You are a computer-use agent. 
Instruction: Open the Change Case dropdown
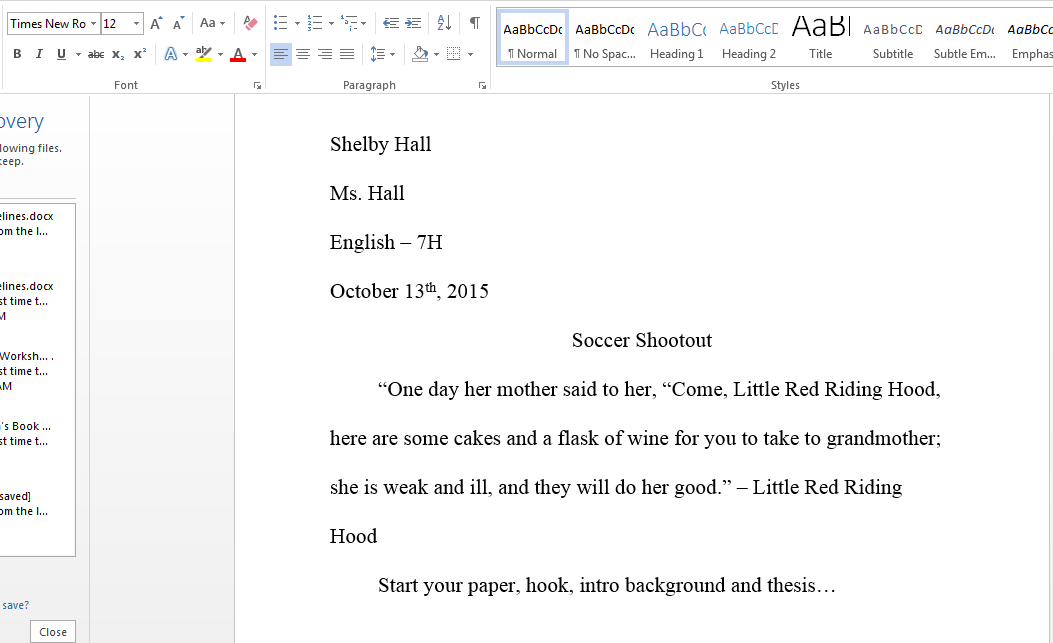[x=212, y=21]
